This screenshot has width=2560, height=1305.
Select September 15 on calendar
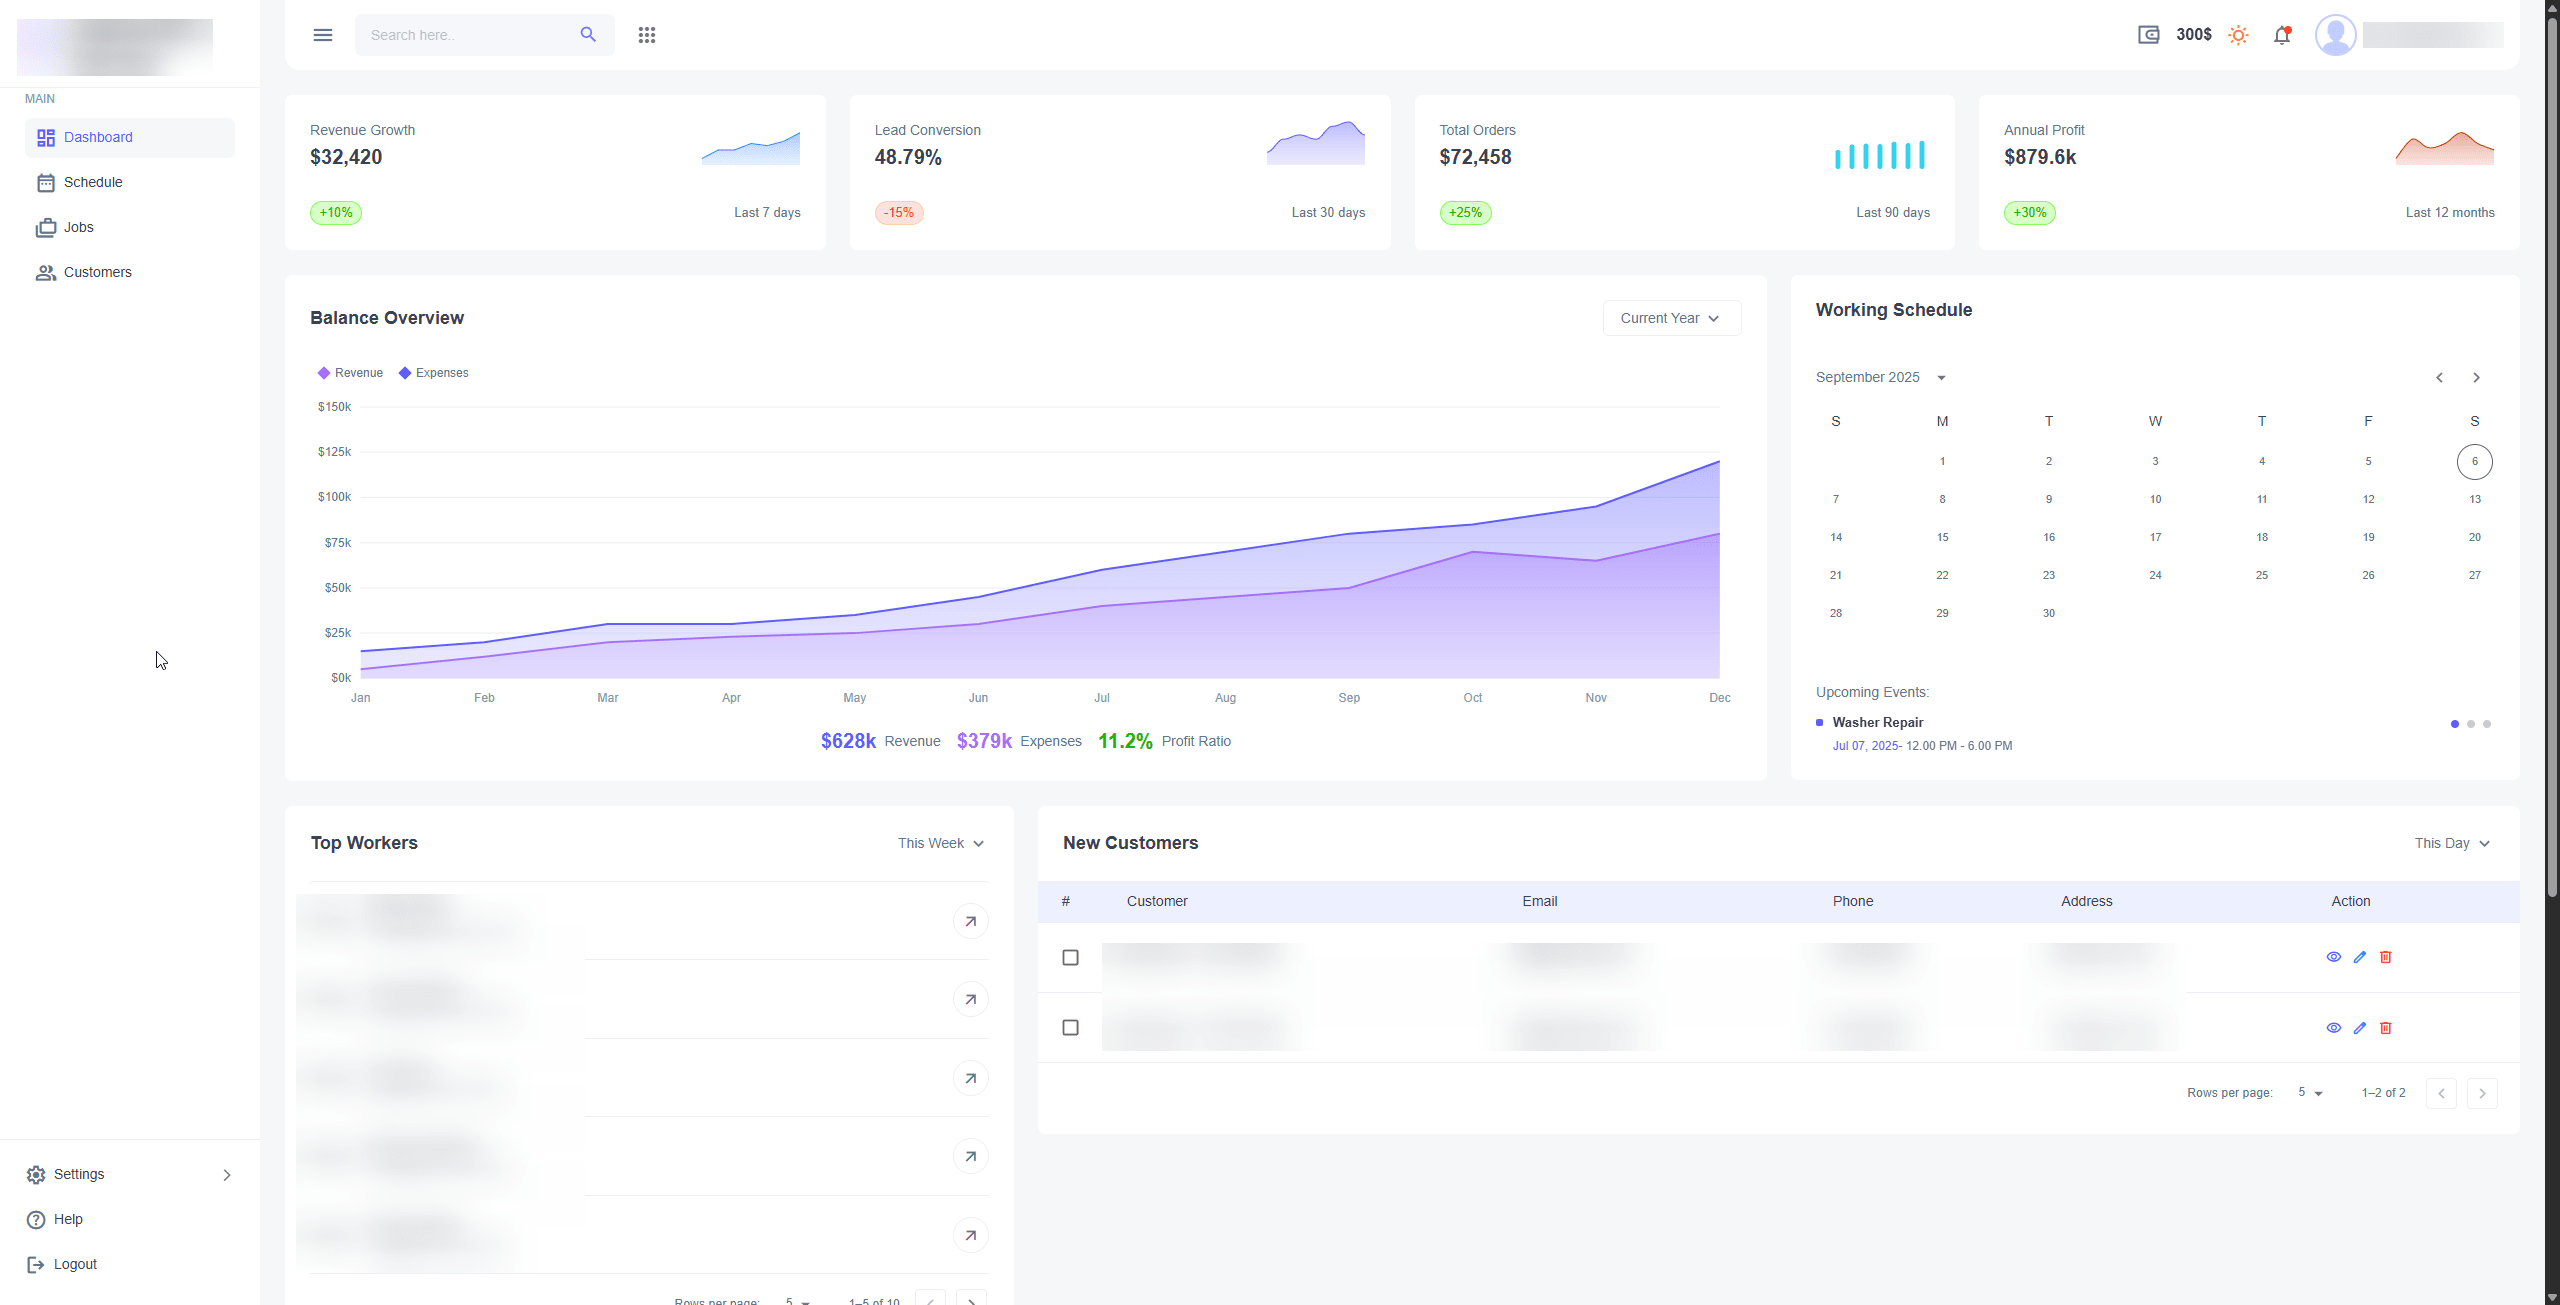(1942, 537)
